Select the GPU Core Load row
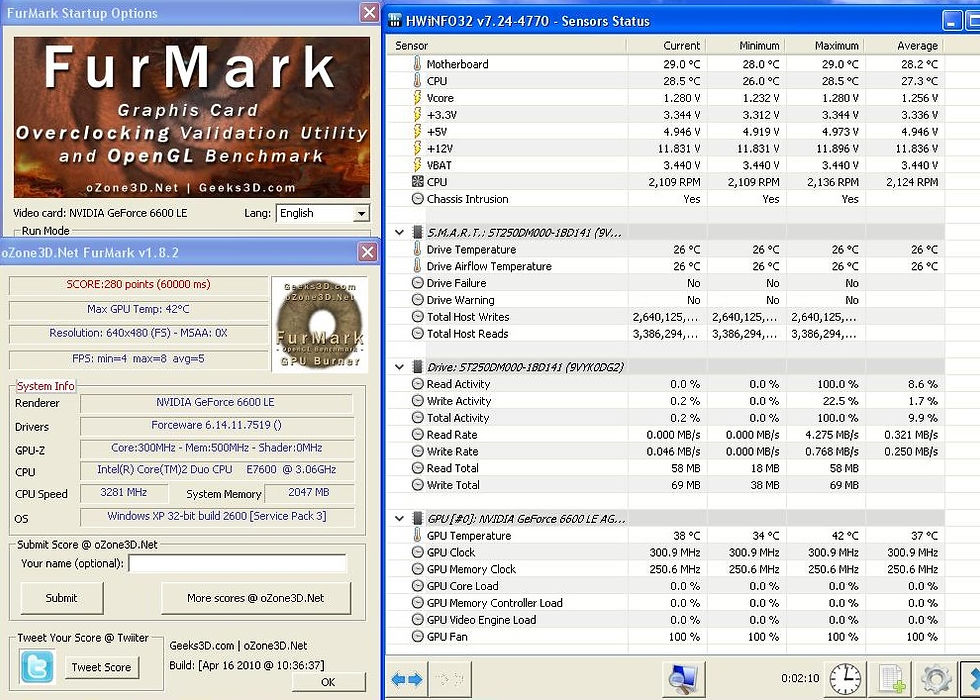Viewport: 980px width, 700px height. 665,586
